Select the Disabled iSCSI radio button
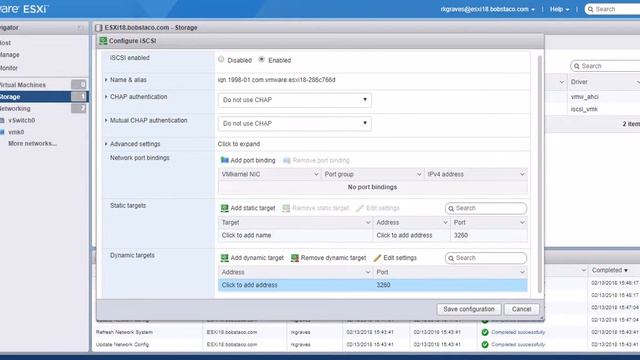The height and width of the screenshot is (360, 640). [x=221, y=59]
